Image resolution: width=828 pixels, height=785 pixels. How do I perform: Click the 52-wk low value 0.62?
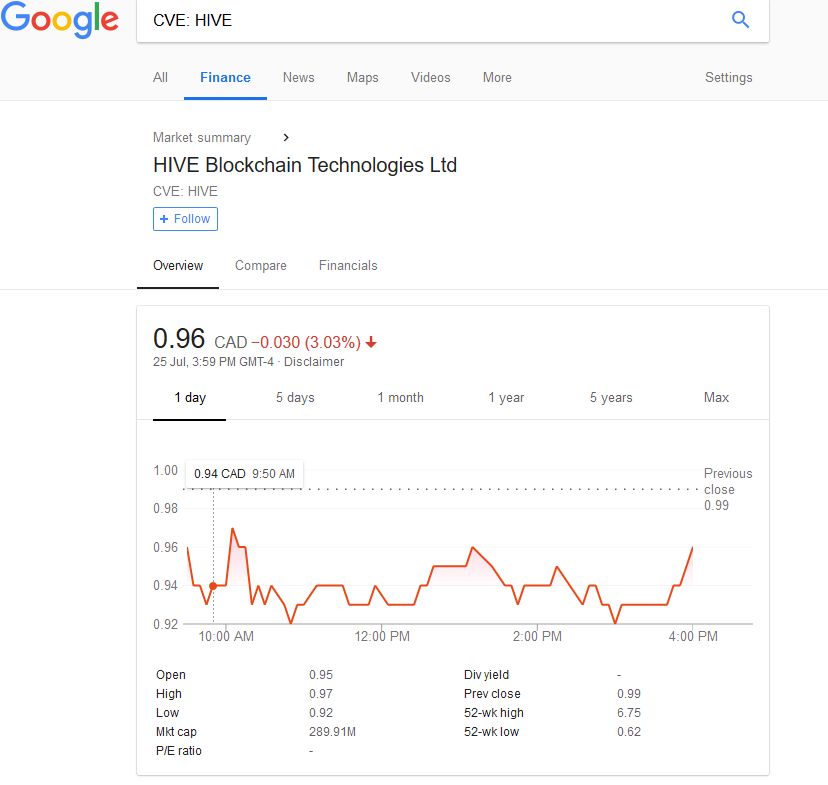[628, 732]
